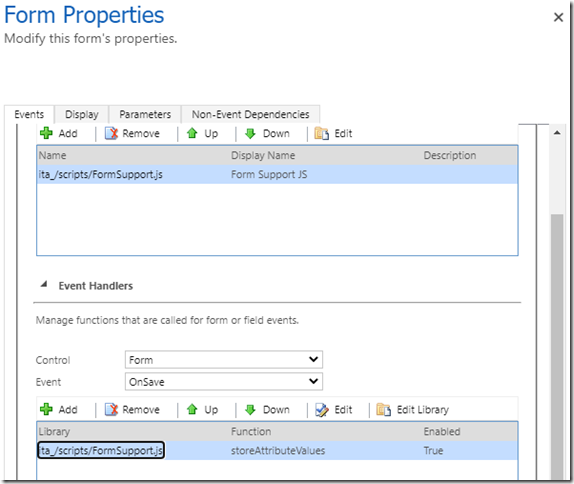Open the Parameters tab
This screenshot has width=574, height=484.
[145, 114]
